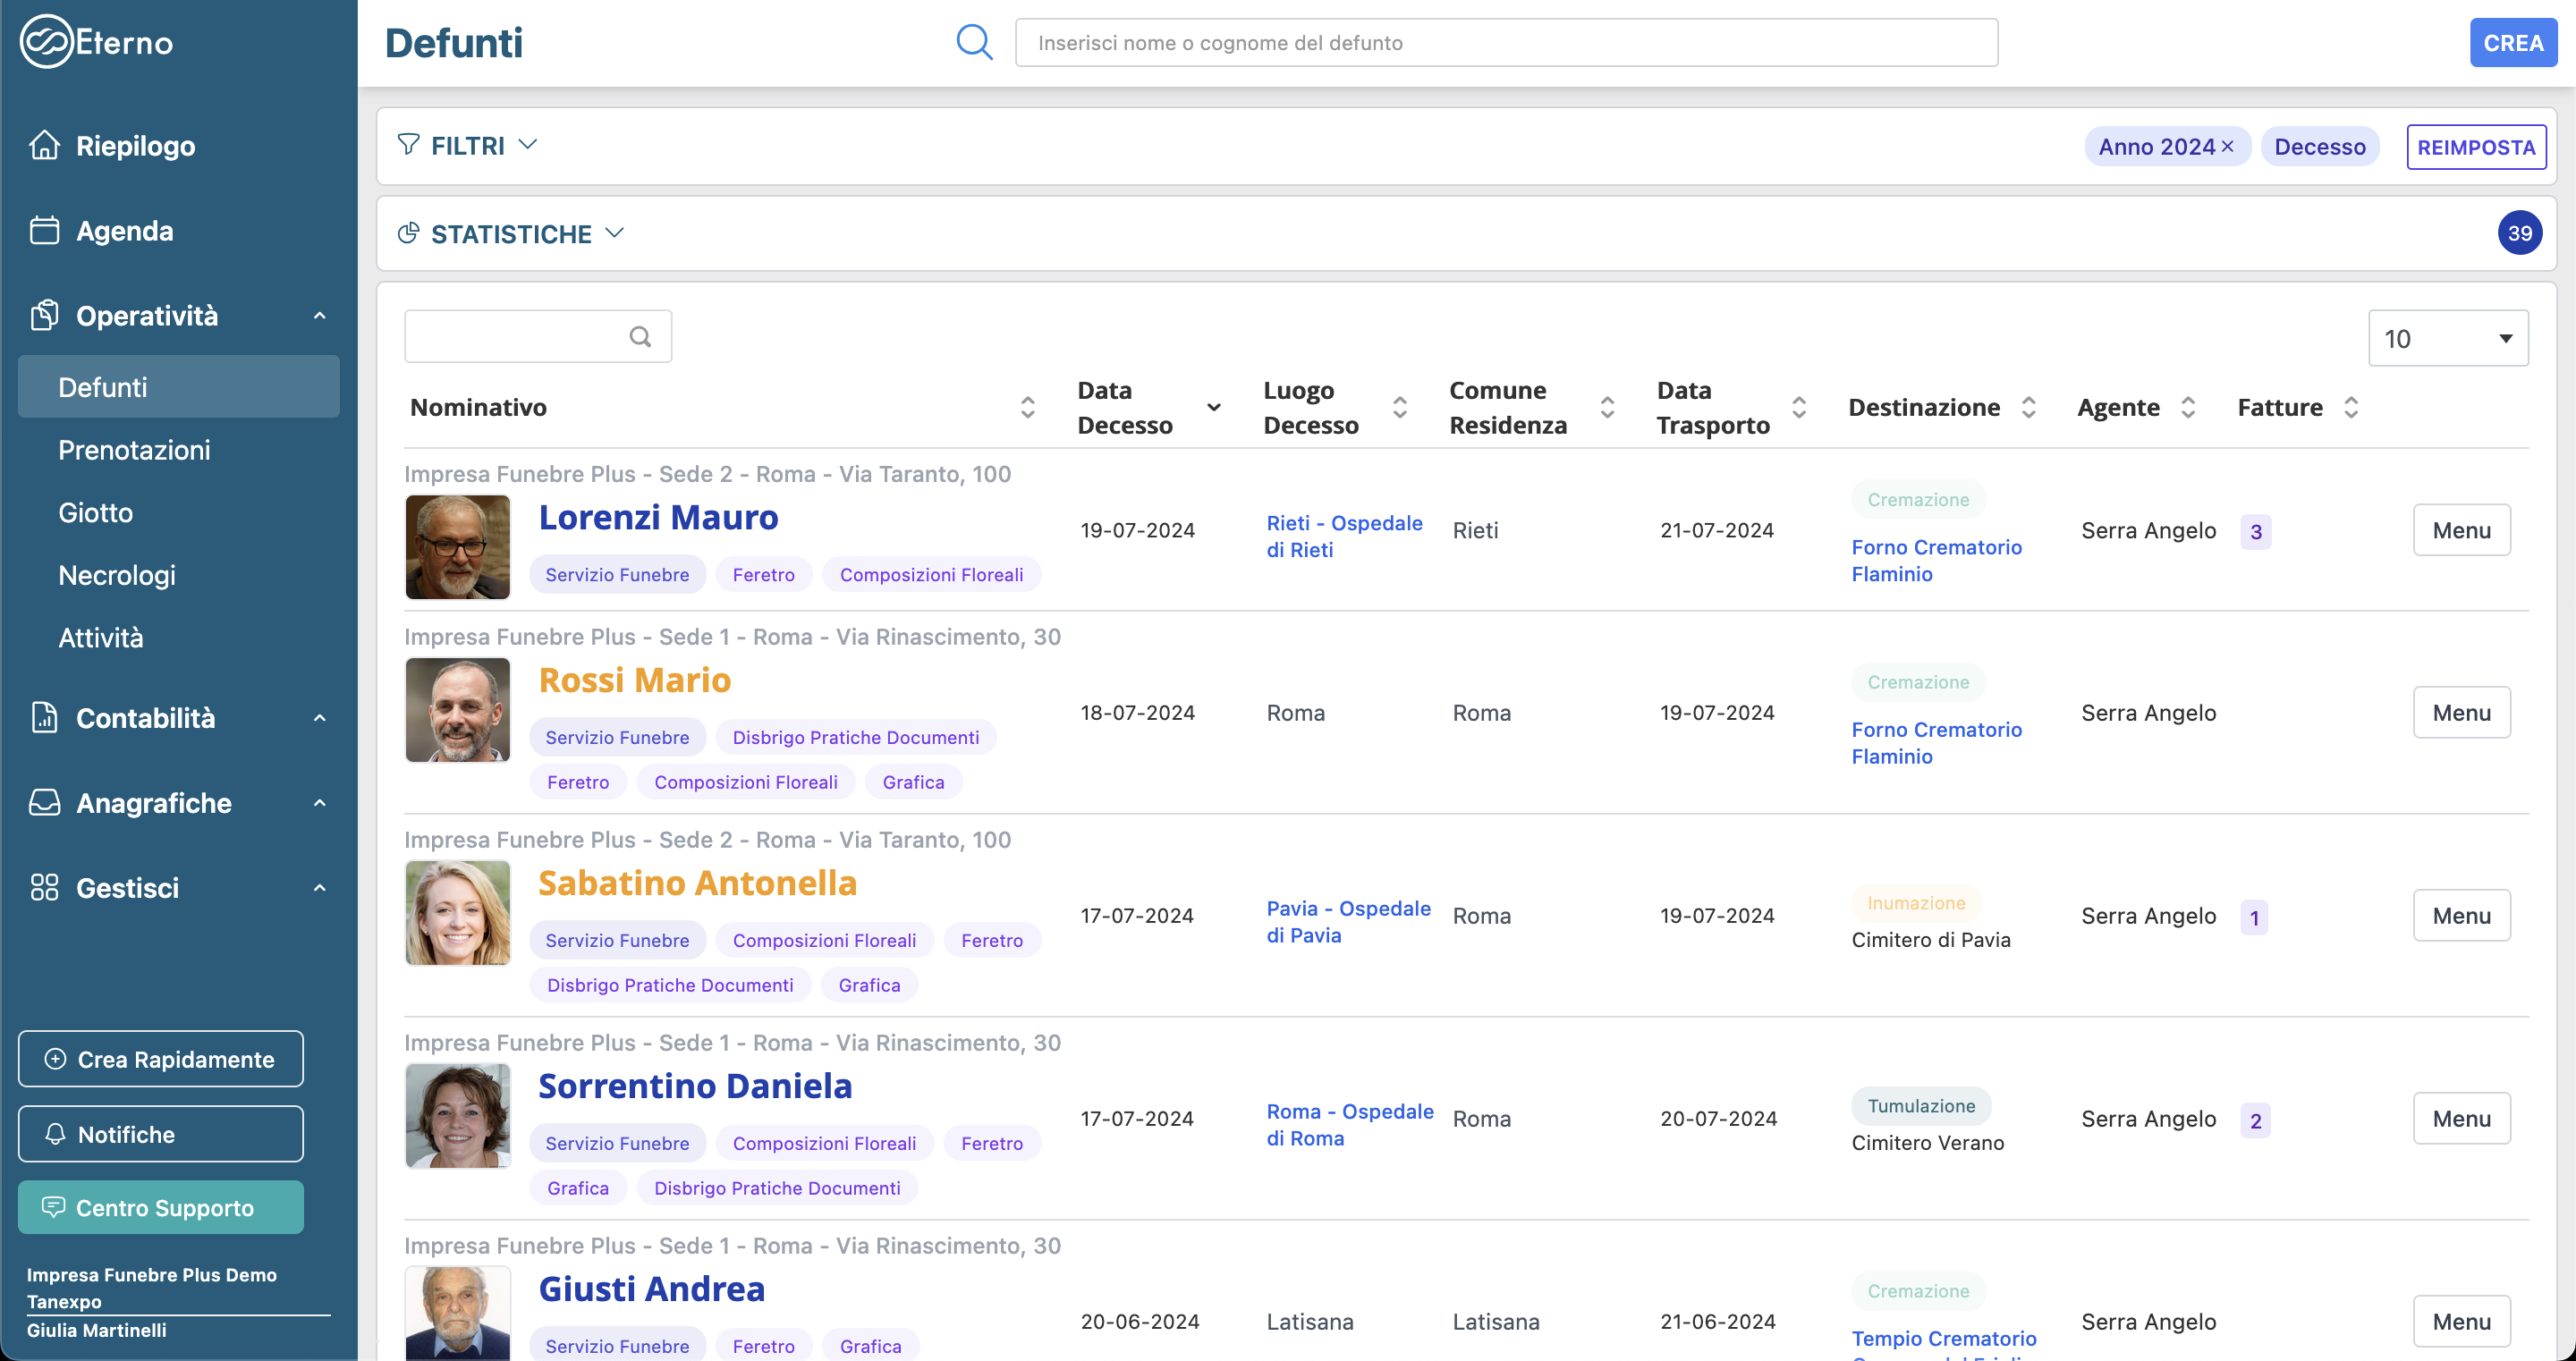Go to Necrologi sidebar item
Viewport: 2576px width, 1361px height.
[117, 575]
